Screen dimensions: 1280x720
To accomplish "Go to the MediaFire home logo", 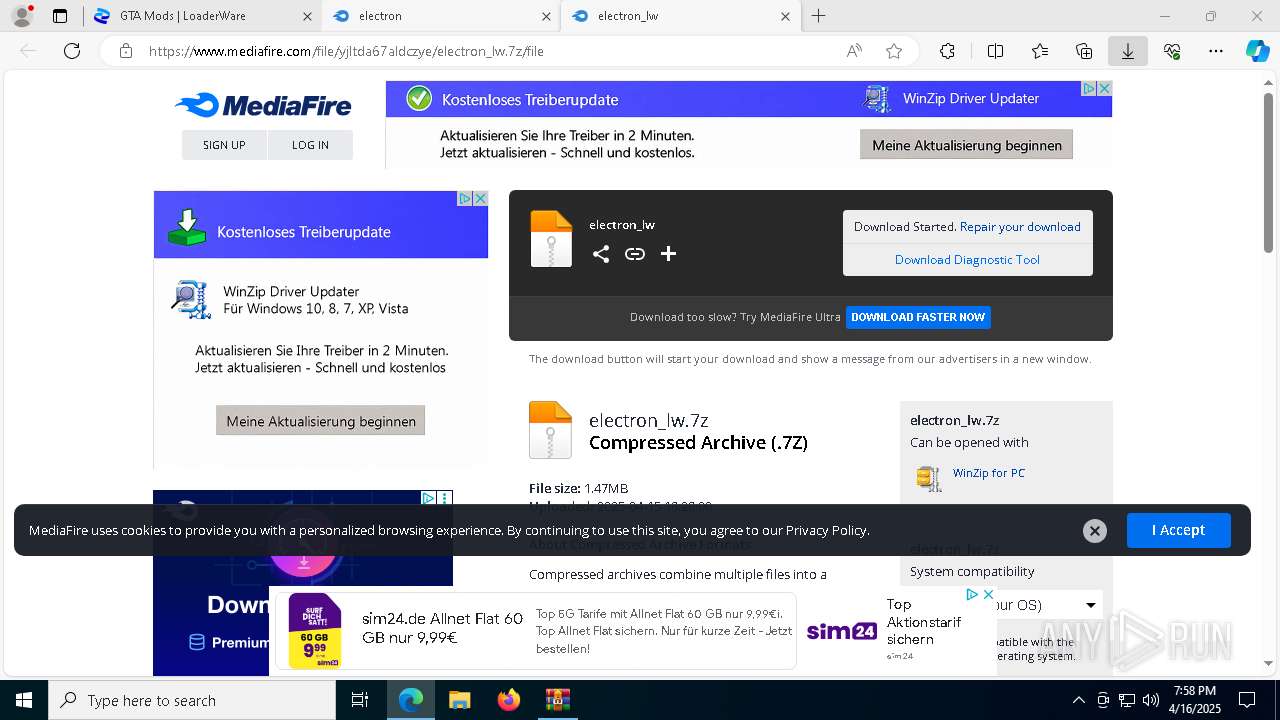I will coord(263,105).
